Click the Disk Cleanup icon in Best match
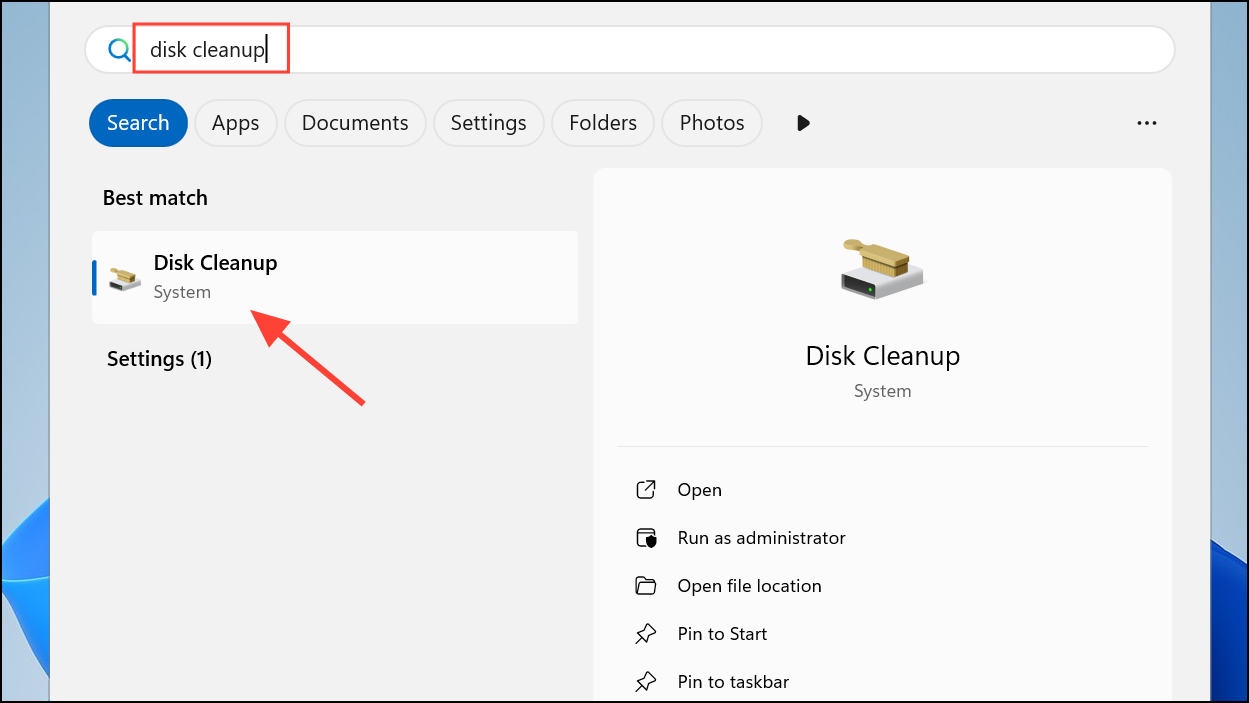Image resolution: width=1249 pixels, height=703 pixels. (x=125, y=278)
